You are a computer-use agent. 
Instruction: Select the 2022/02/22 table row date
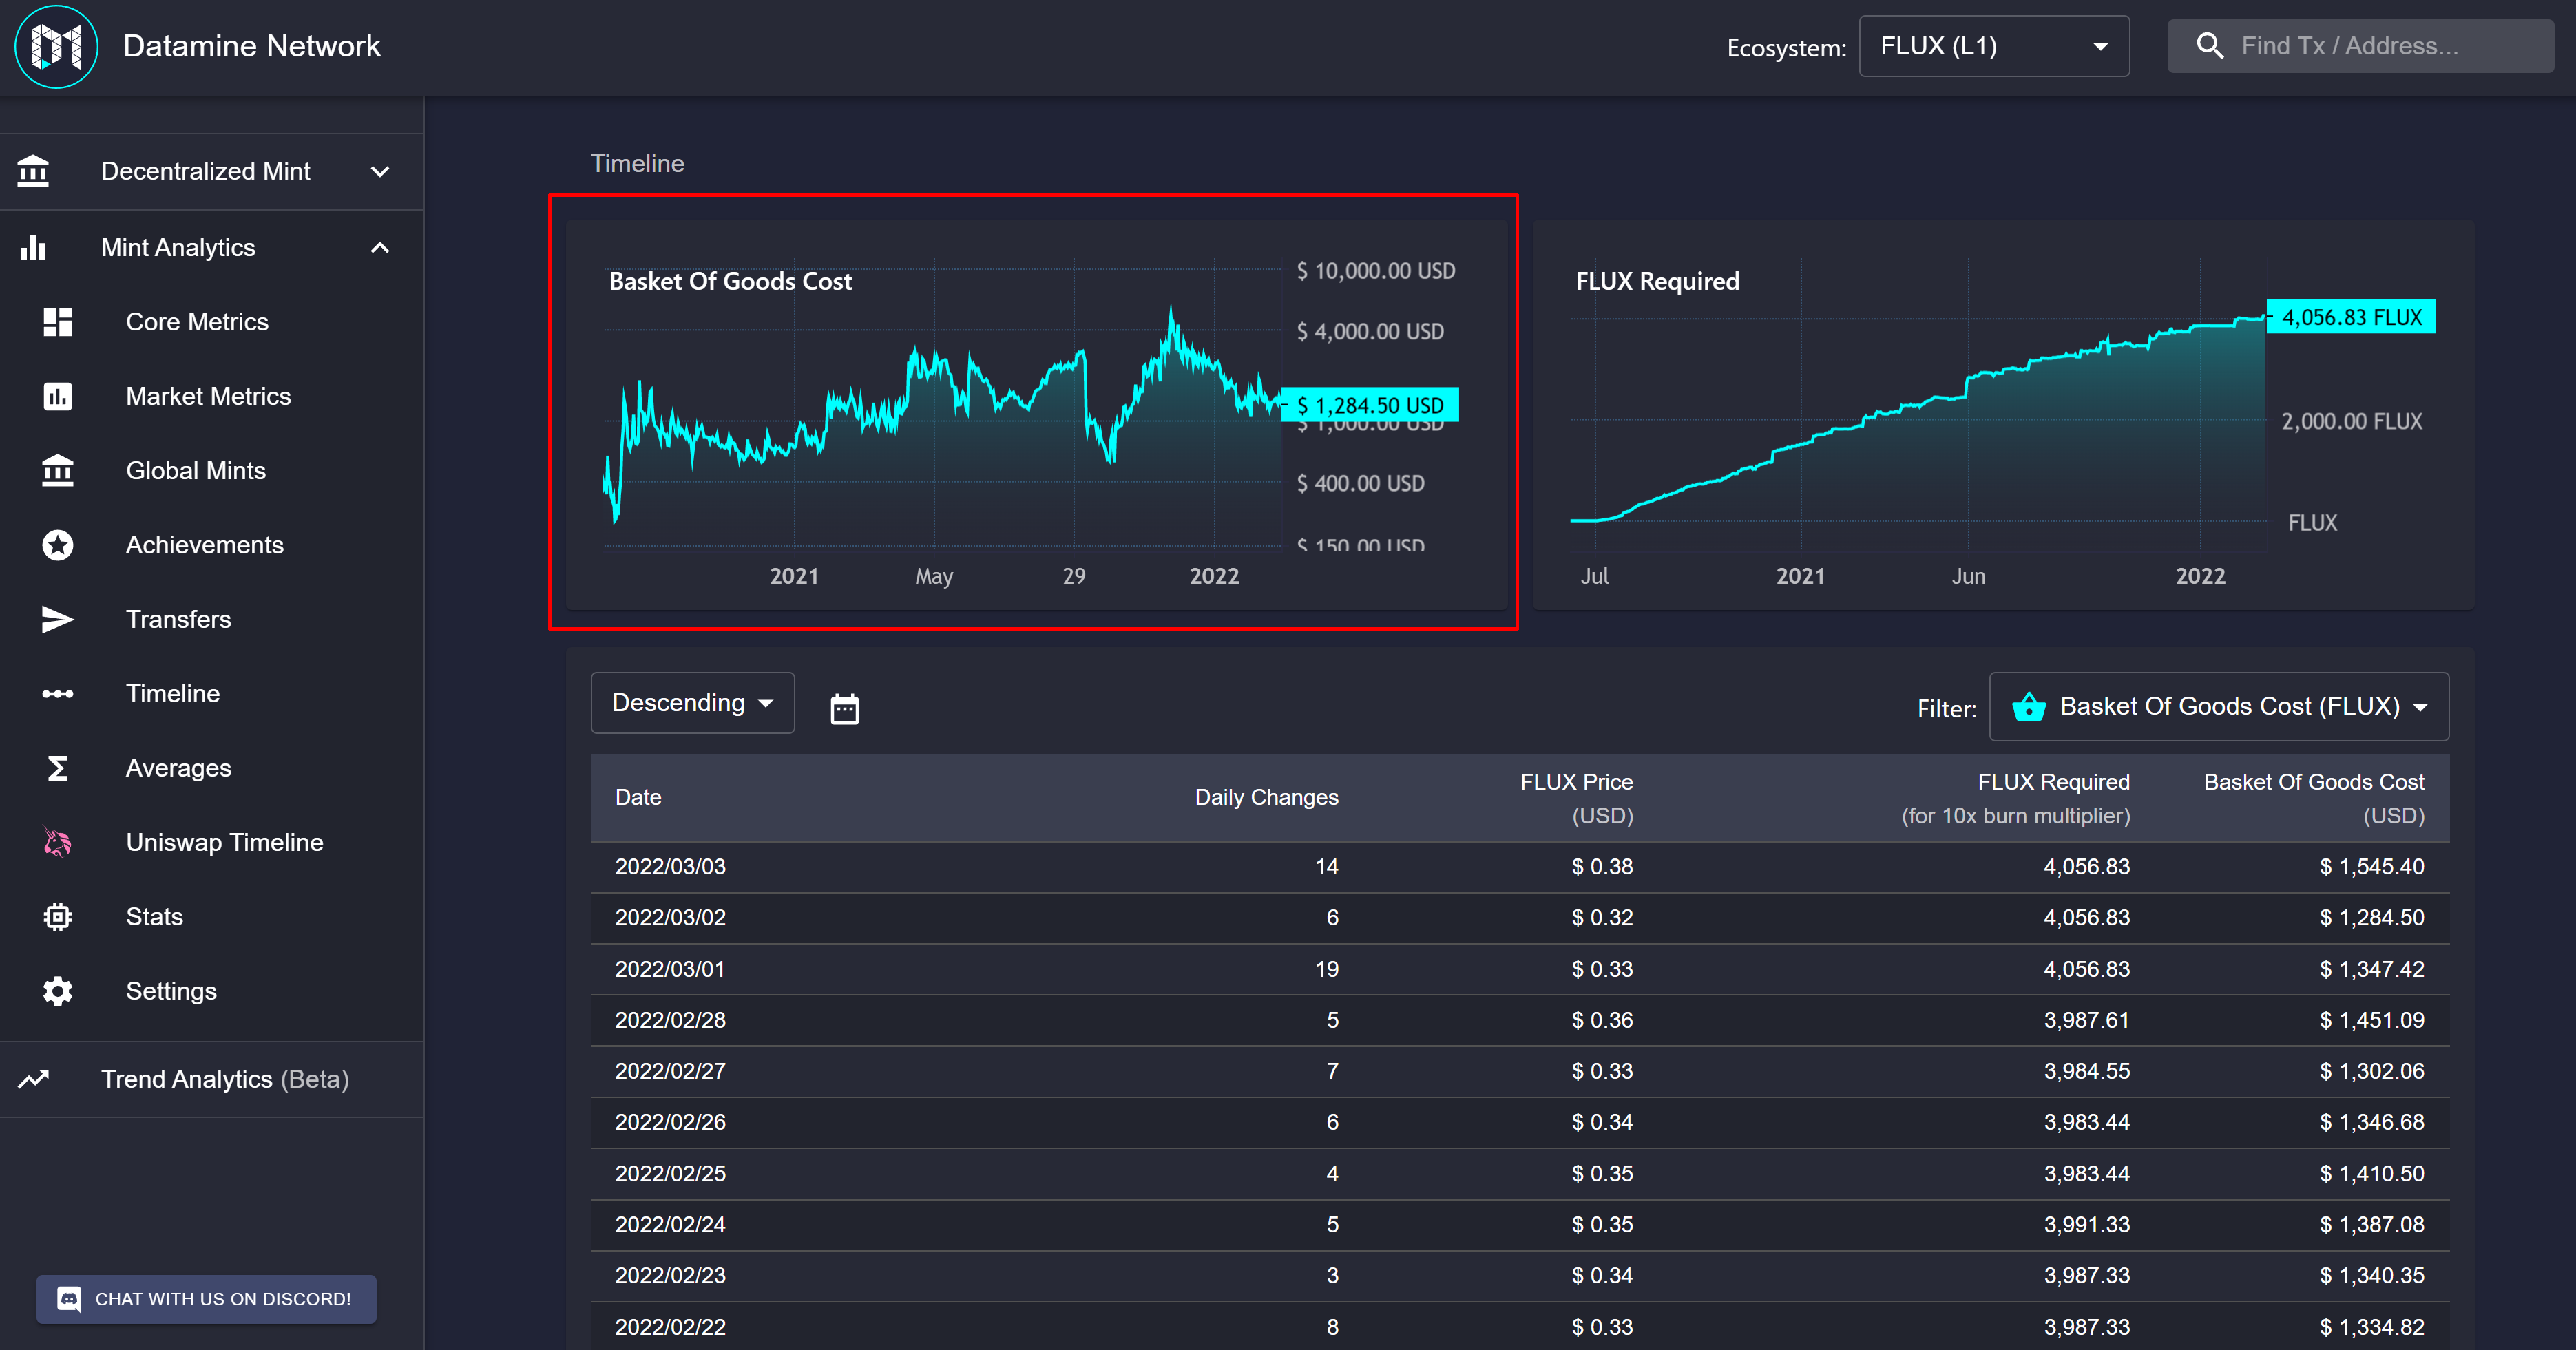click(x=670, y=1327)
